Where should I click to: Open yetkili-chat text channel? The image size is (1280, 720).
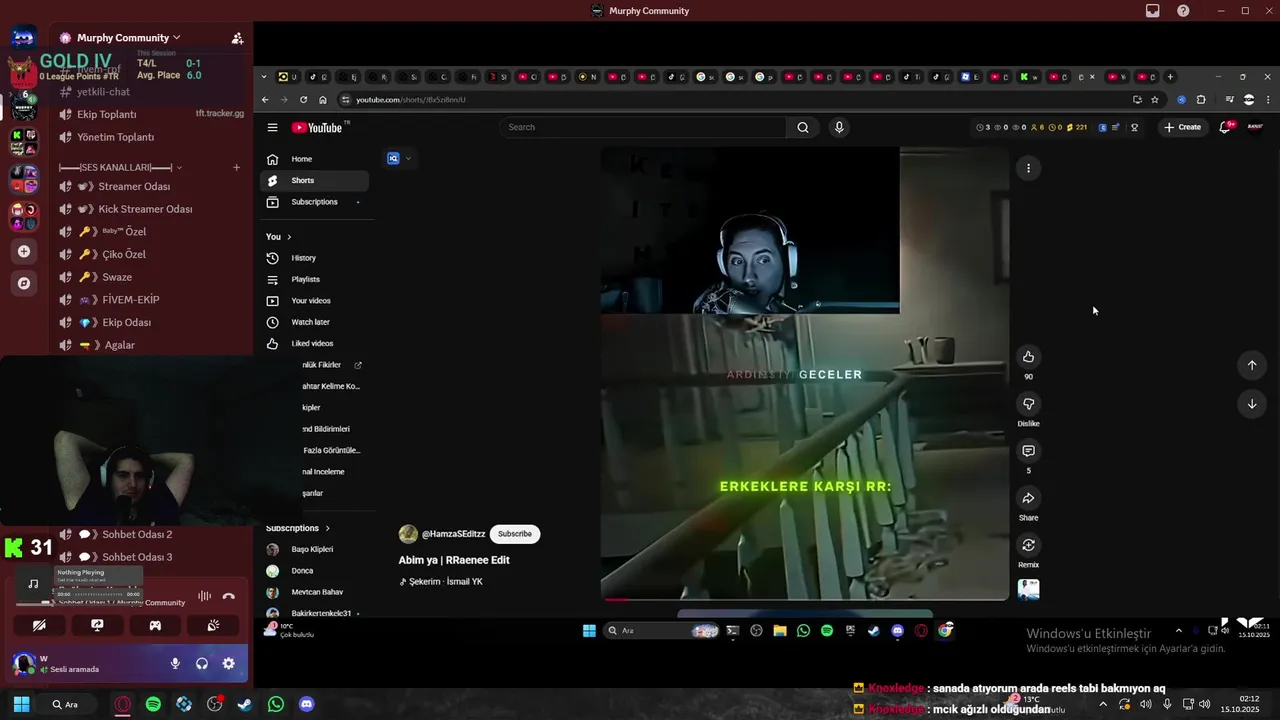[103, 92]
